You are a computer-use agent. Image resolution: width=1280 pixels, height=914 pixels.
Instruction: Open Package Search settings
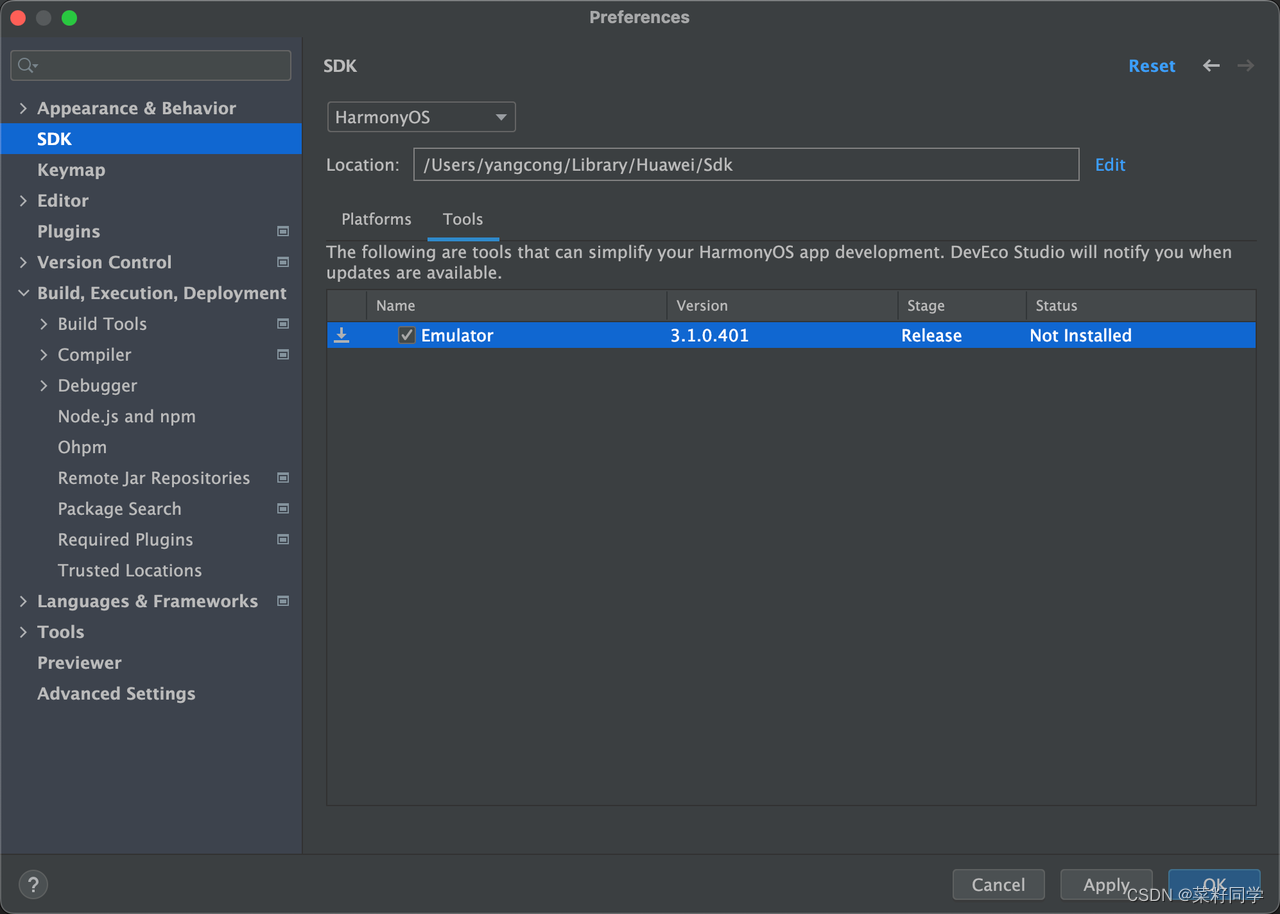tap(120, 509)
